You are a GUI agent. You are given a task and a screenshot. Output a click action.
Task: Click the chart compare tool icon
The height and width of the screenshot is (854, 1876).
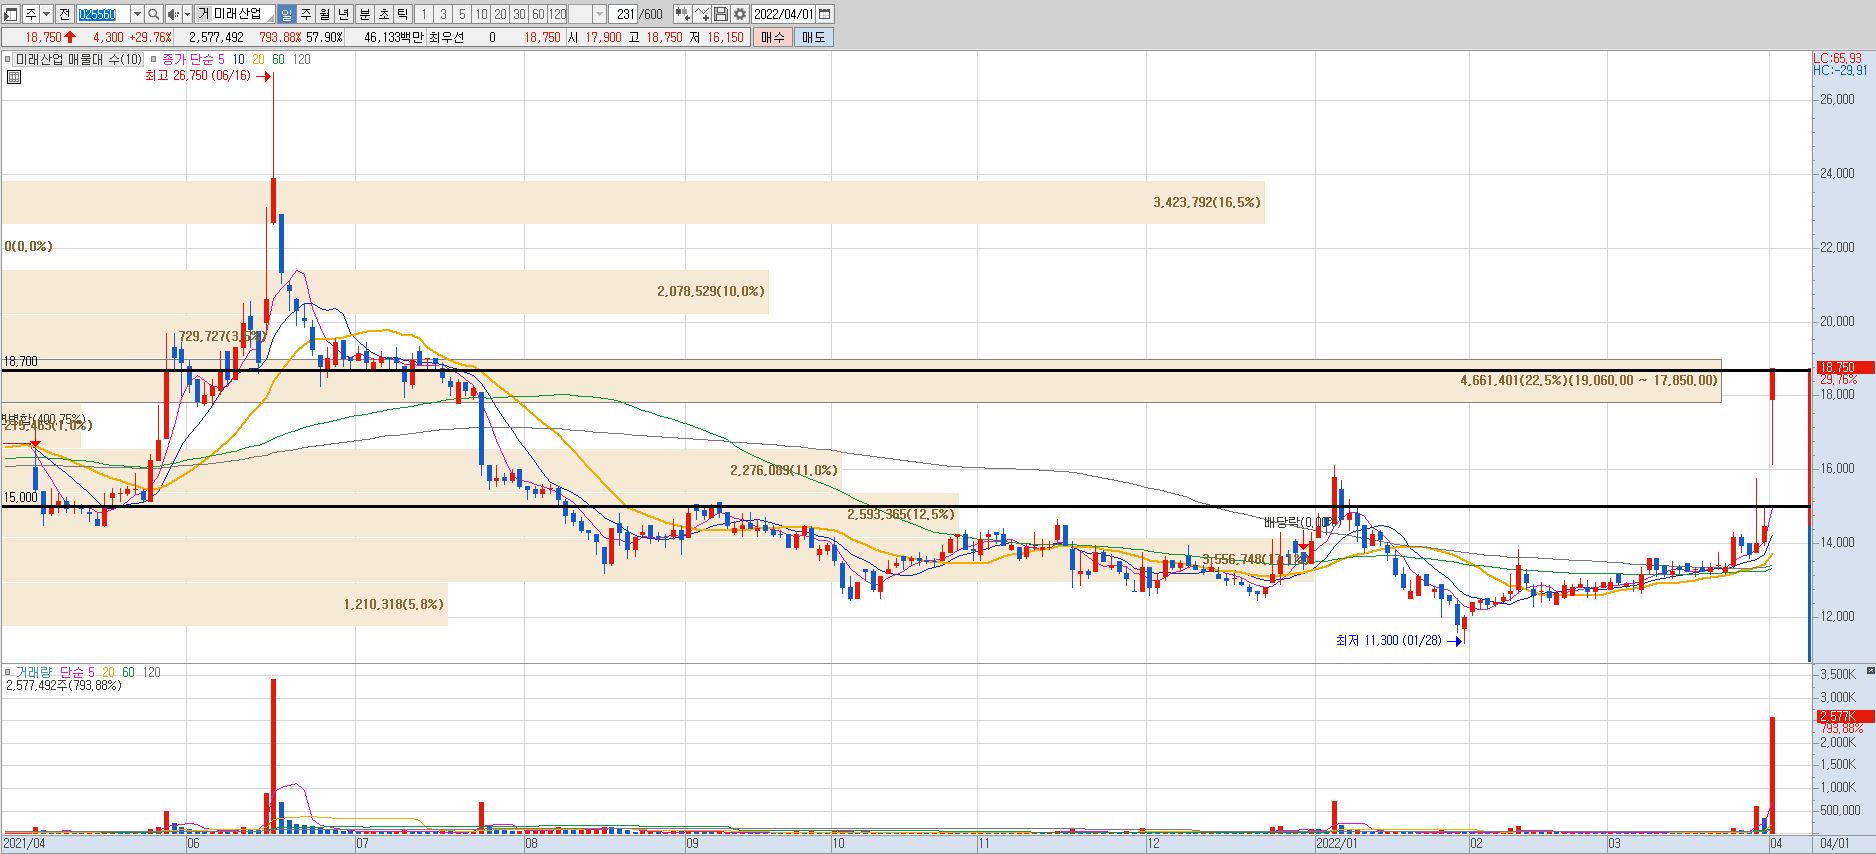pos(682,14)
